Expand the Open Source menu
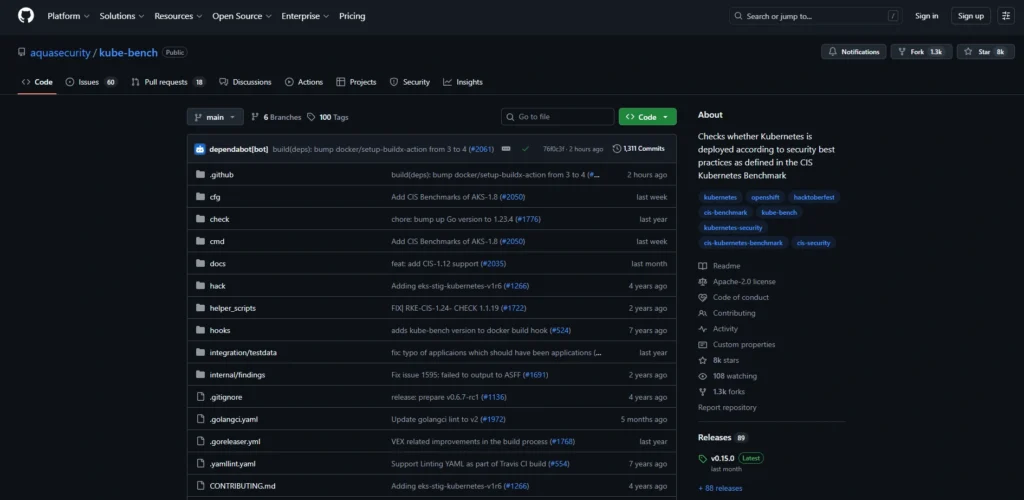 241,16
